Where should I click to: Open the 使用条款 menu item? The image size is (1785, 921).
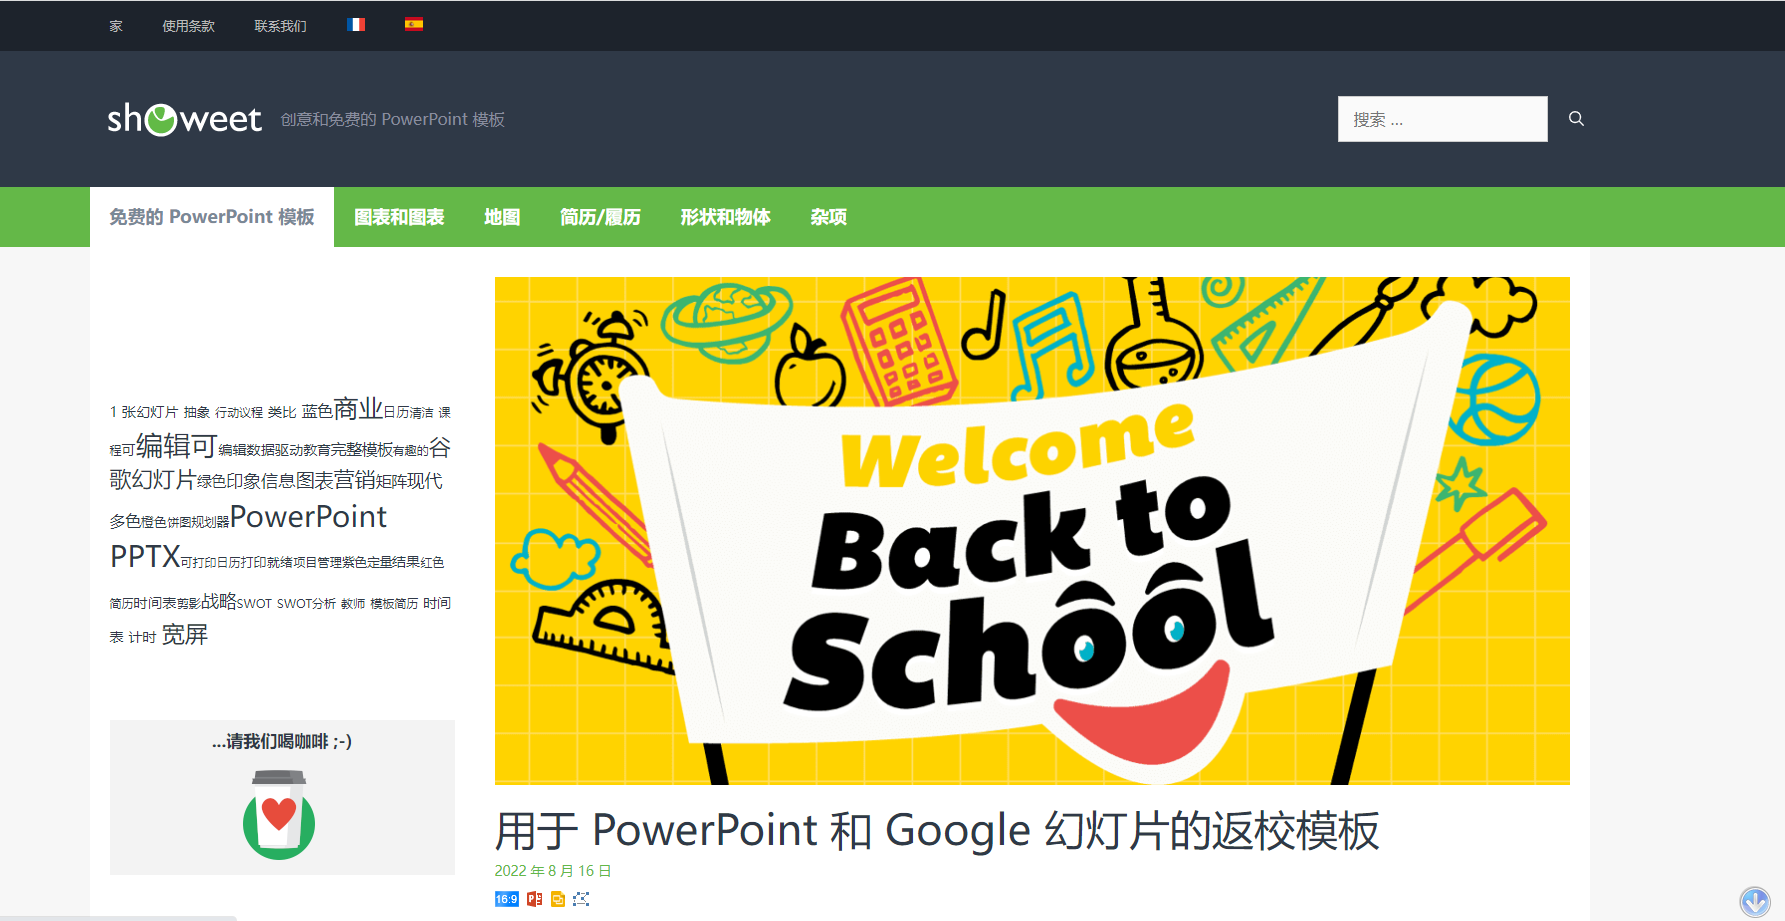pos(189,26)
